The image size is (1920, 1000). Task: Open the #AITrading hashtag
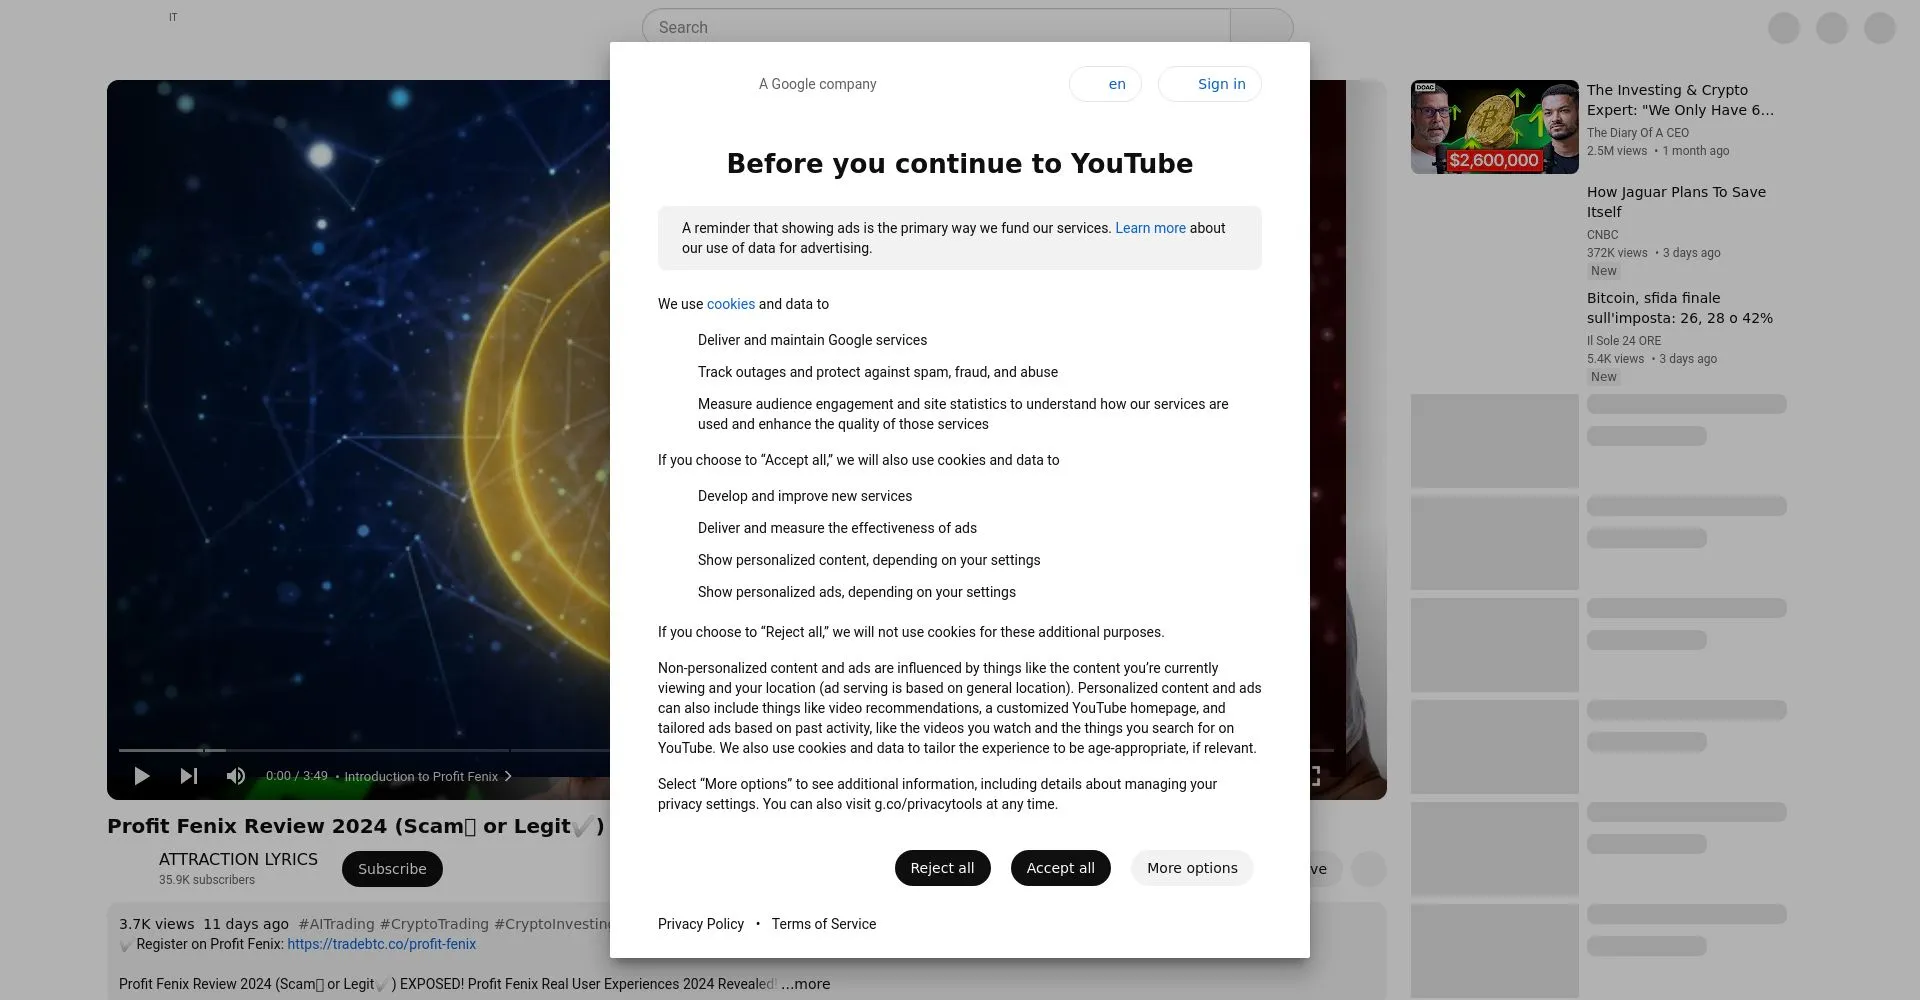pos(336,924)
